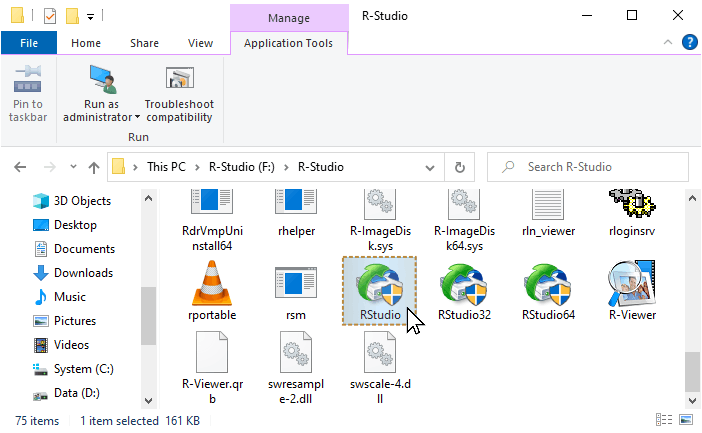The height and width of the screenshot is (433, 702).
Task: Click the Pin to taskbar icon
Action: pos(27,79)
